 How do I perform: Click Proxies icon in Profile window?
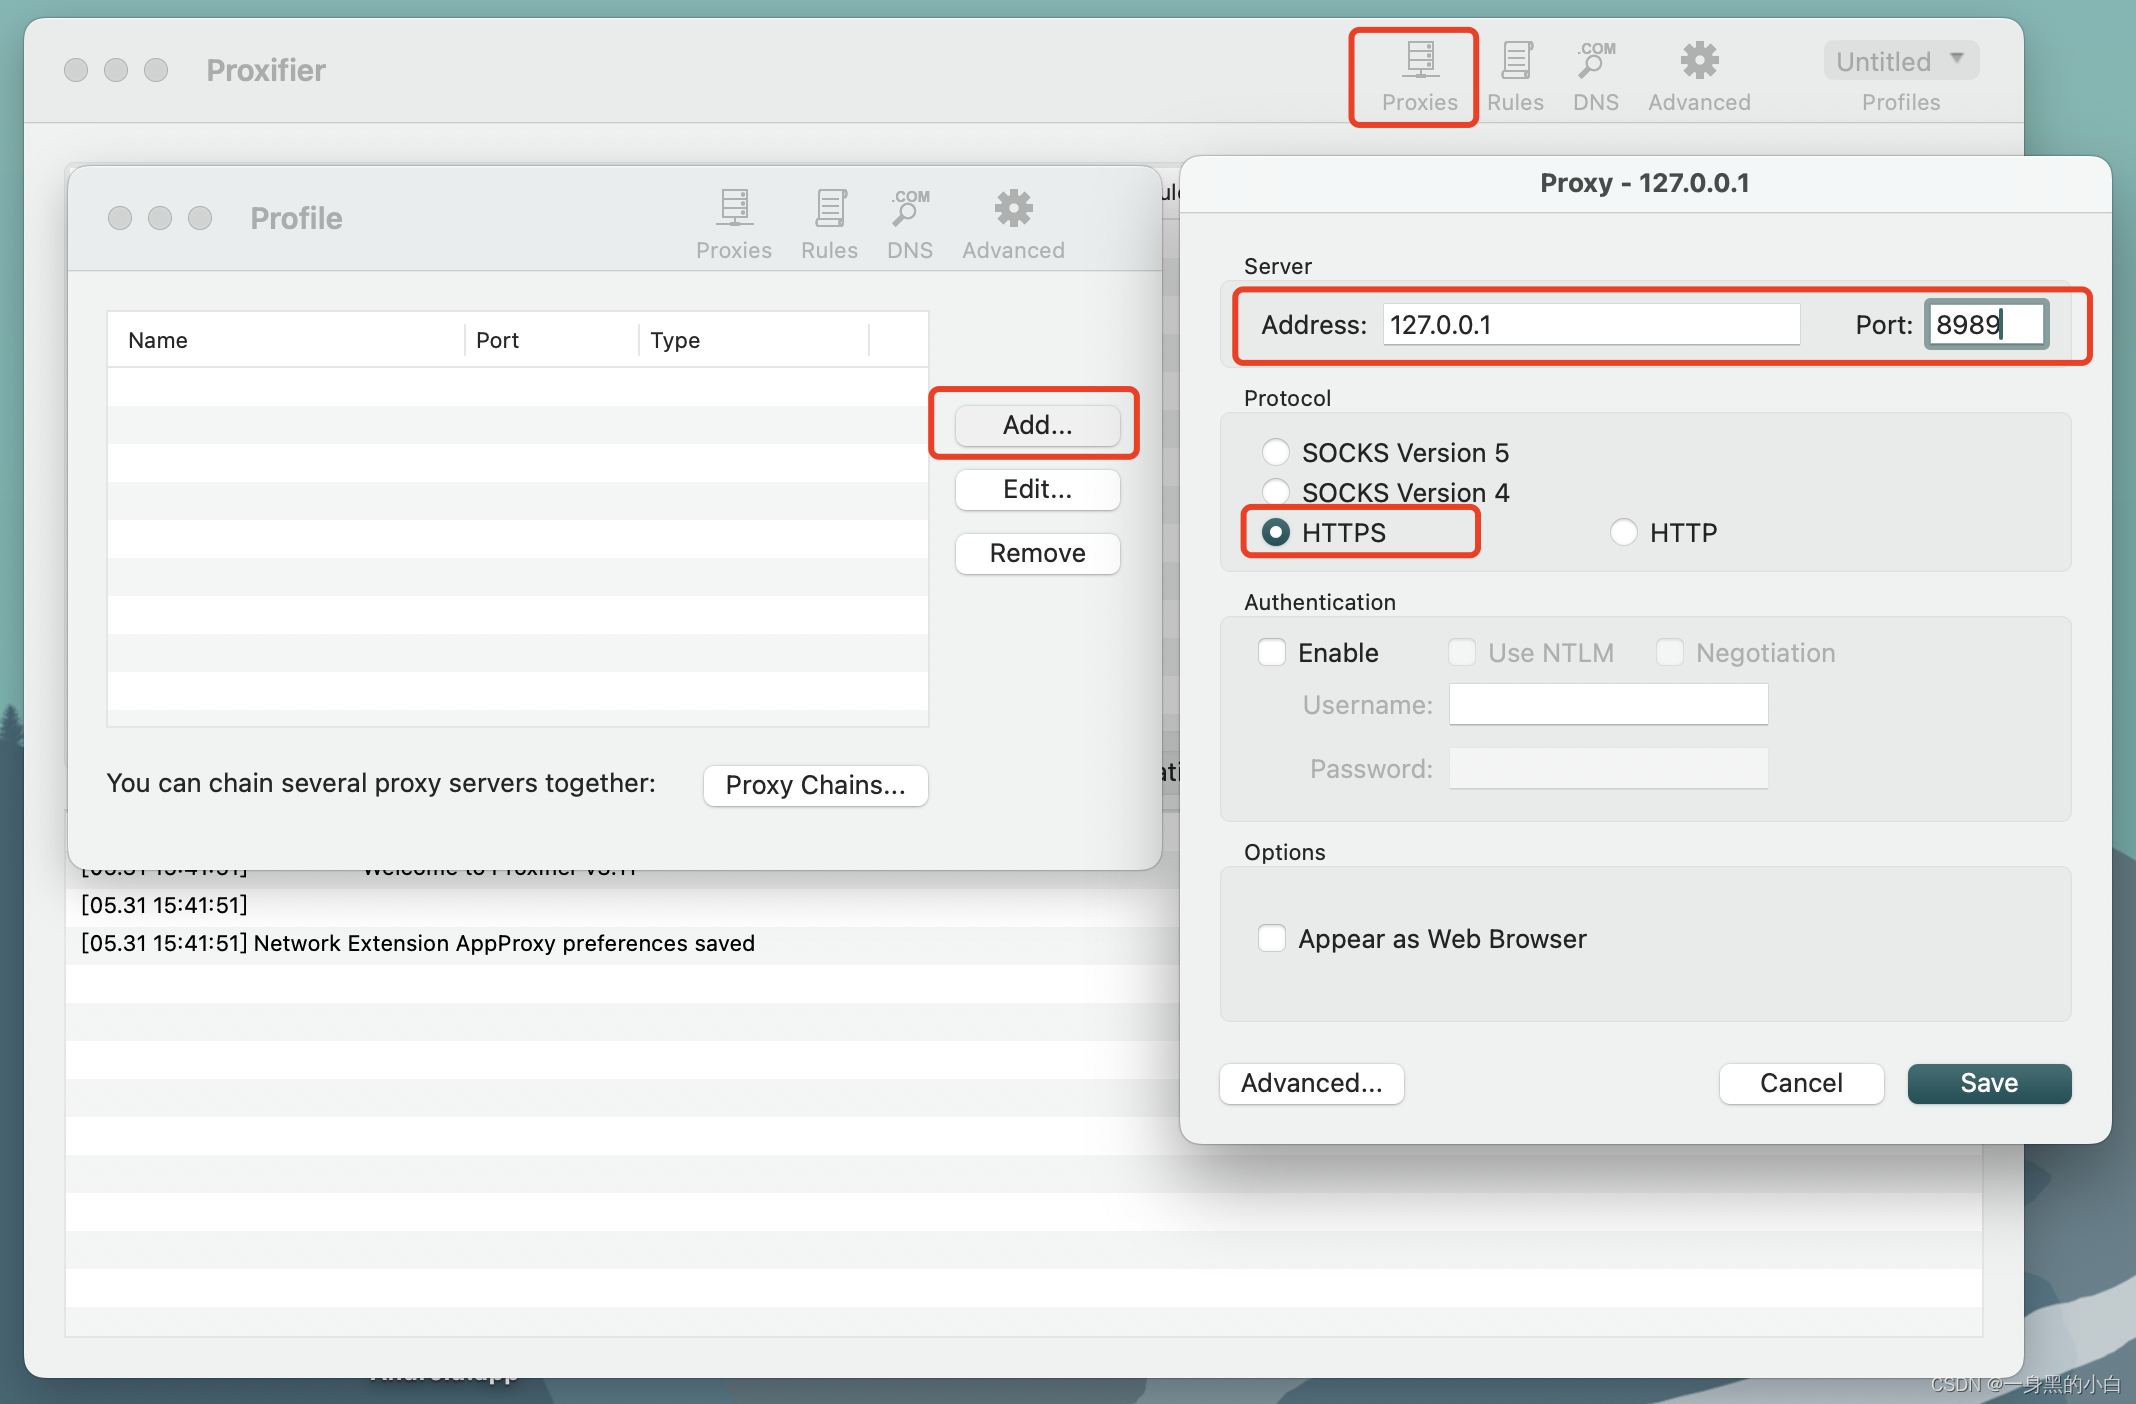click(x=733, y=223)
